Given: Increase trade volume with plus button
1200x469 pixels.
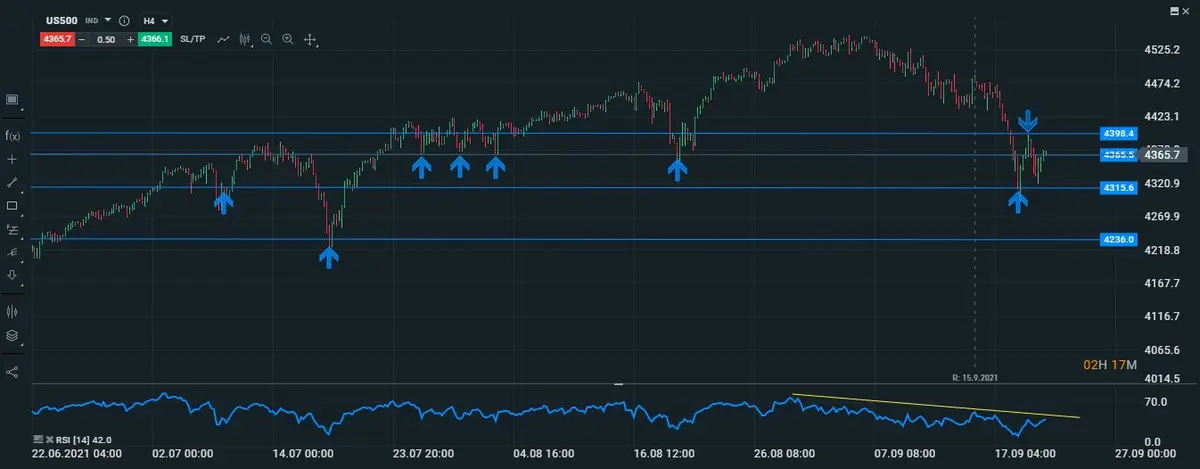Looking at the screenshot, I should [130, 39].
